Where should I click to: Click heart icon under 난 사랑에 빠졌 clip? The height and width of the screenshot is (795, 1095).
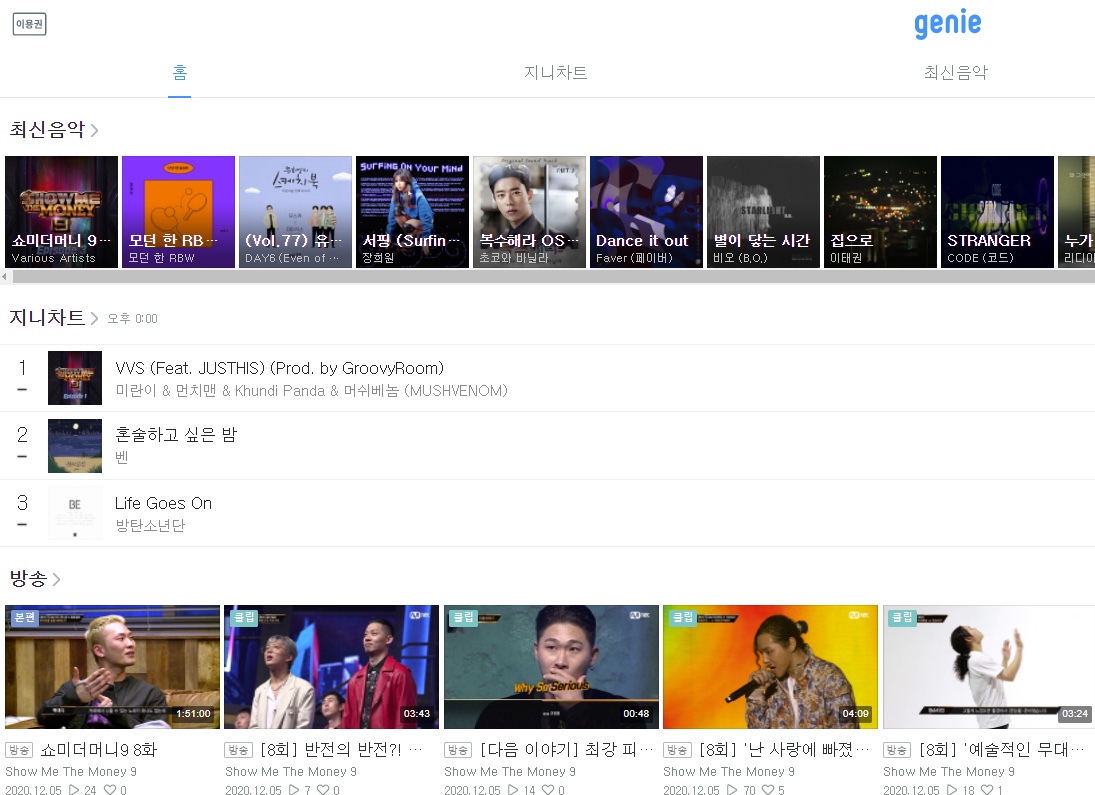pos(767,790)
